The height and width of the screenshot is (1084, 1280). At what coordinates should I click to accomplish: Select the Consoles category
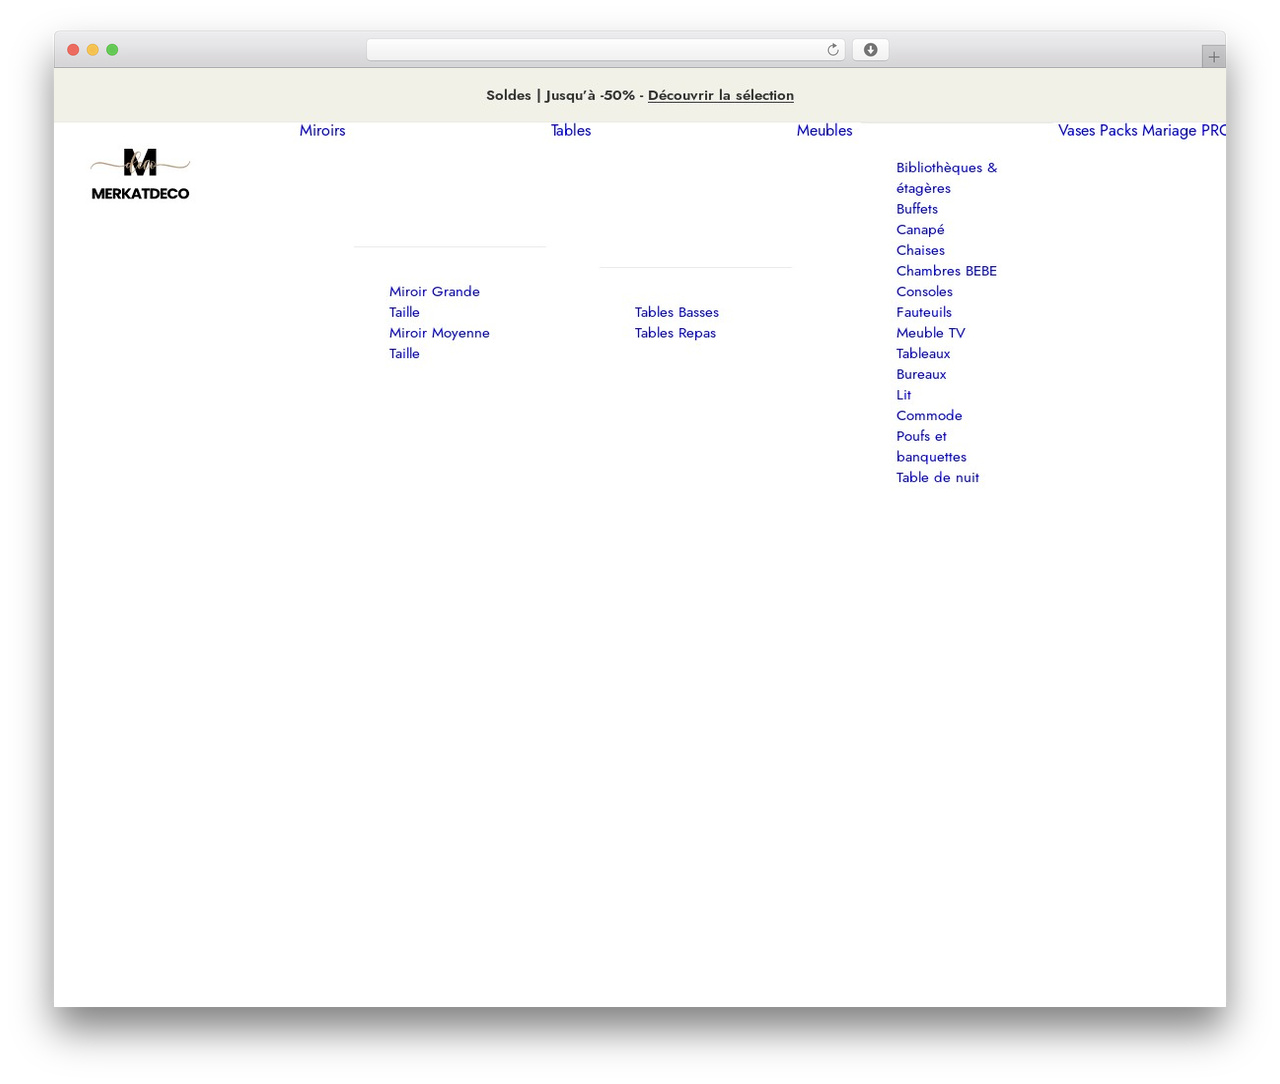tap(924, 292)
